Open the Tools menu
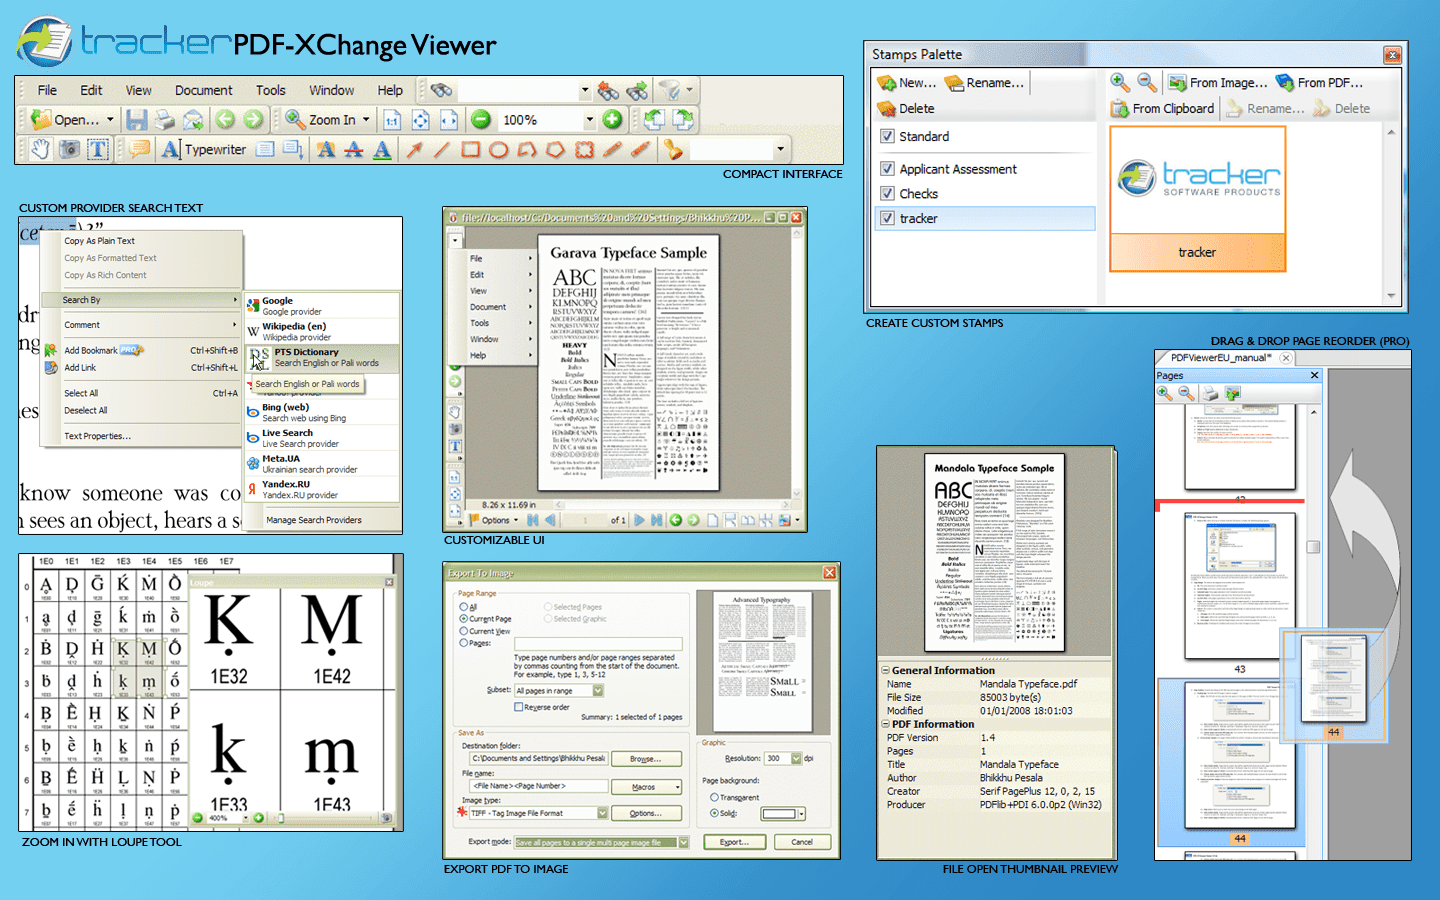The image size is (1440, 900). pyautogui.click(x=270, y=90)
